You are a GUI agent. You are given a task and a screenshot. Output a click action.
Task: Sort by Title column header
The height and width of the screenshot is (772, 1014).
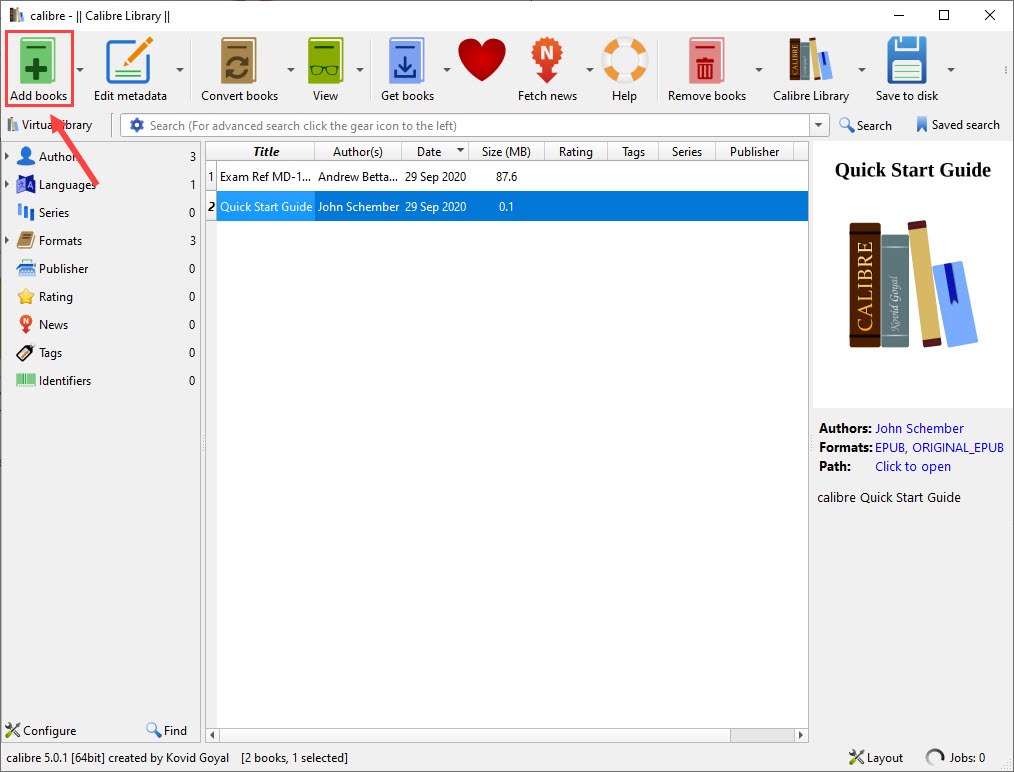click(266, 151)
